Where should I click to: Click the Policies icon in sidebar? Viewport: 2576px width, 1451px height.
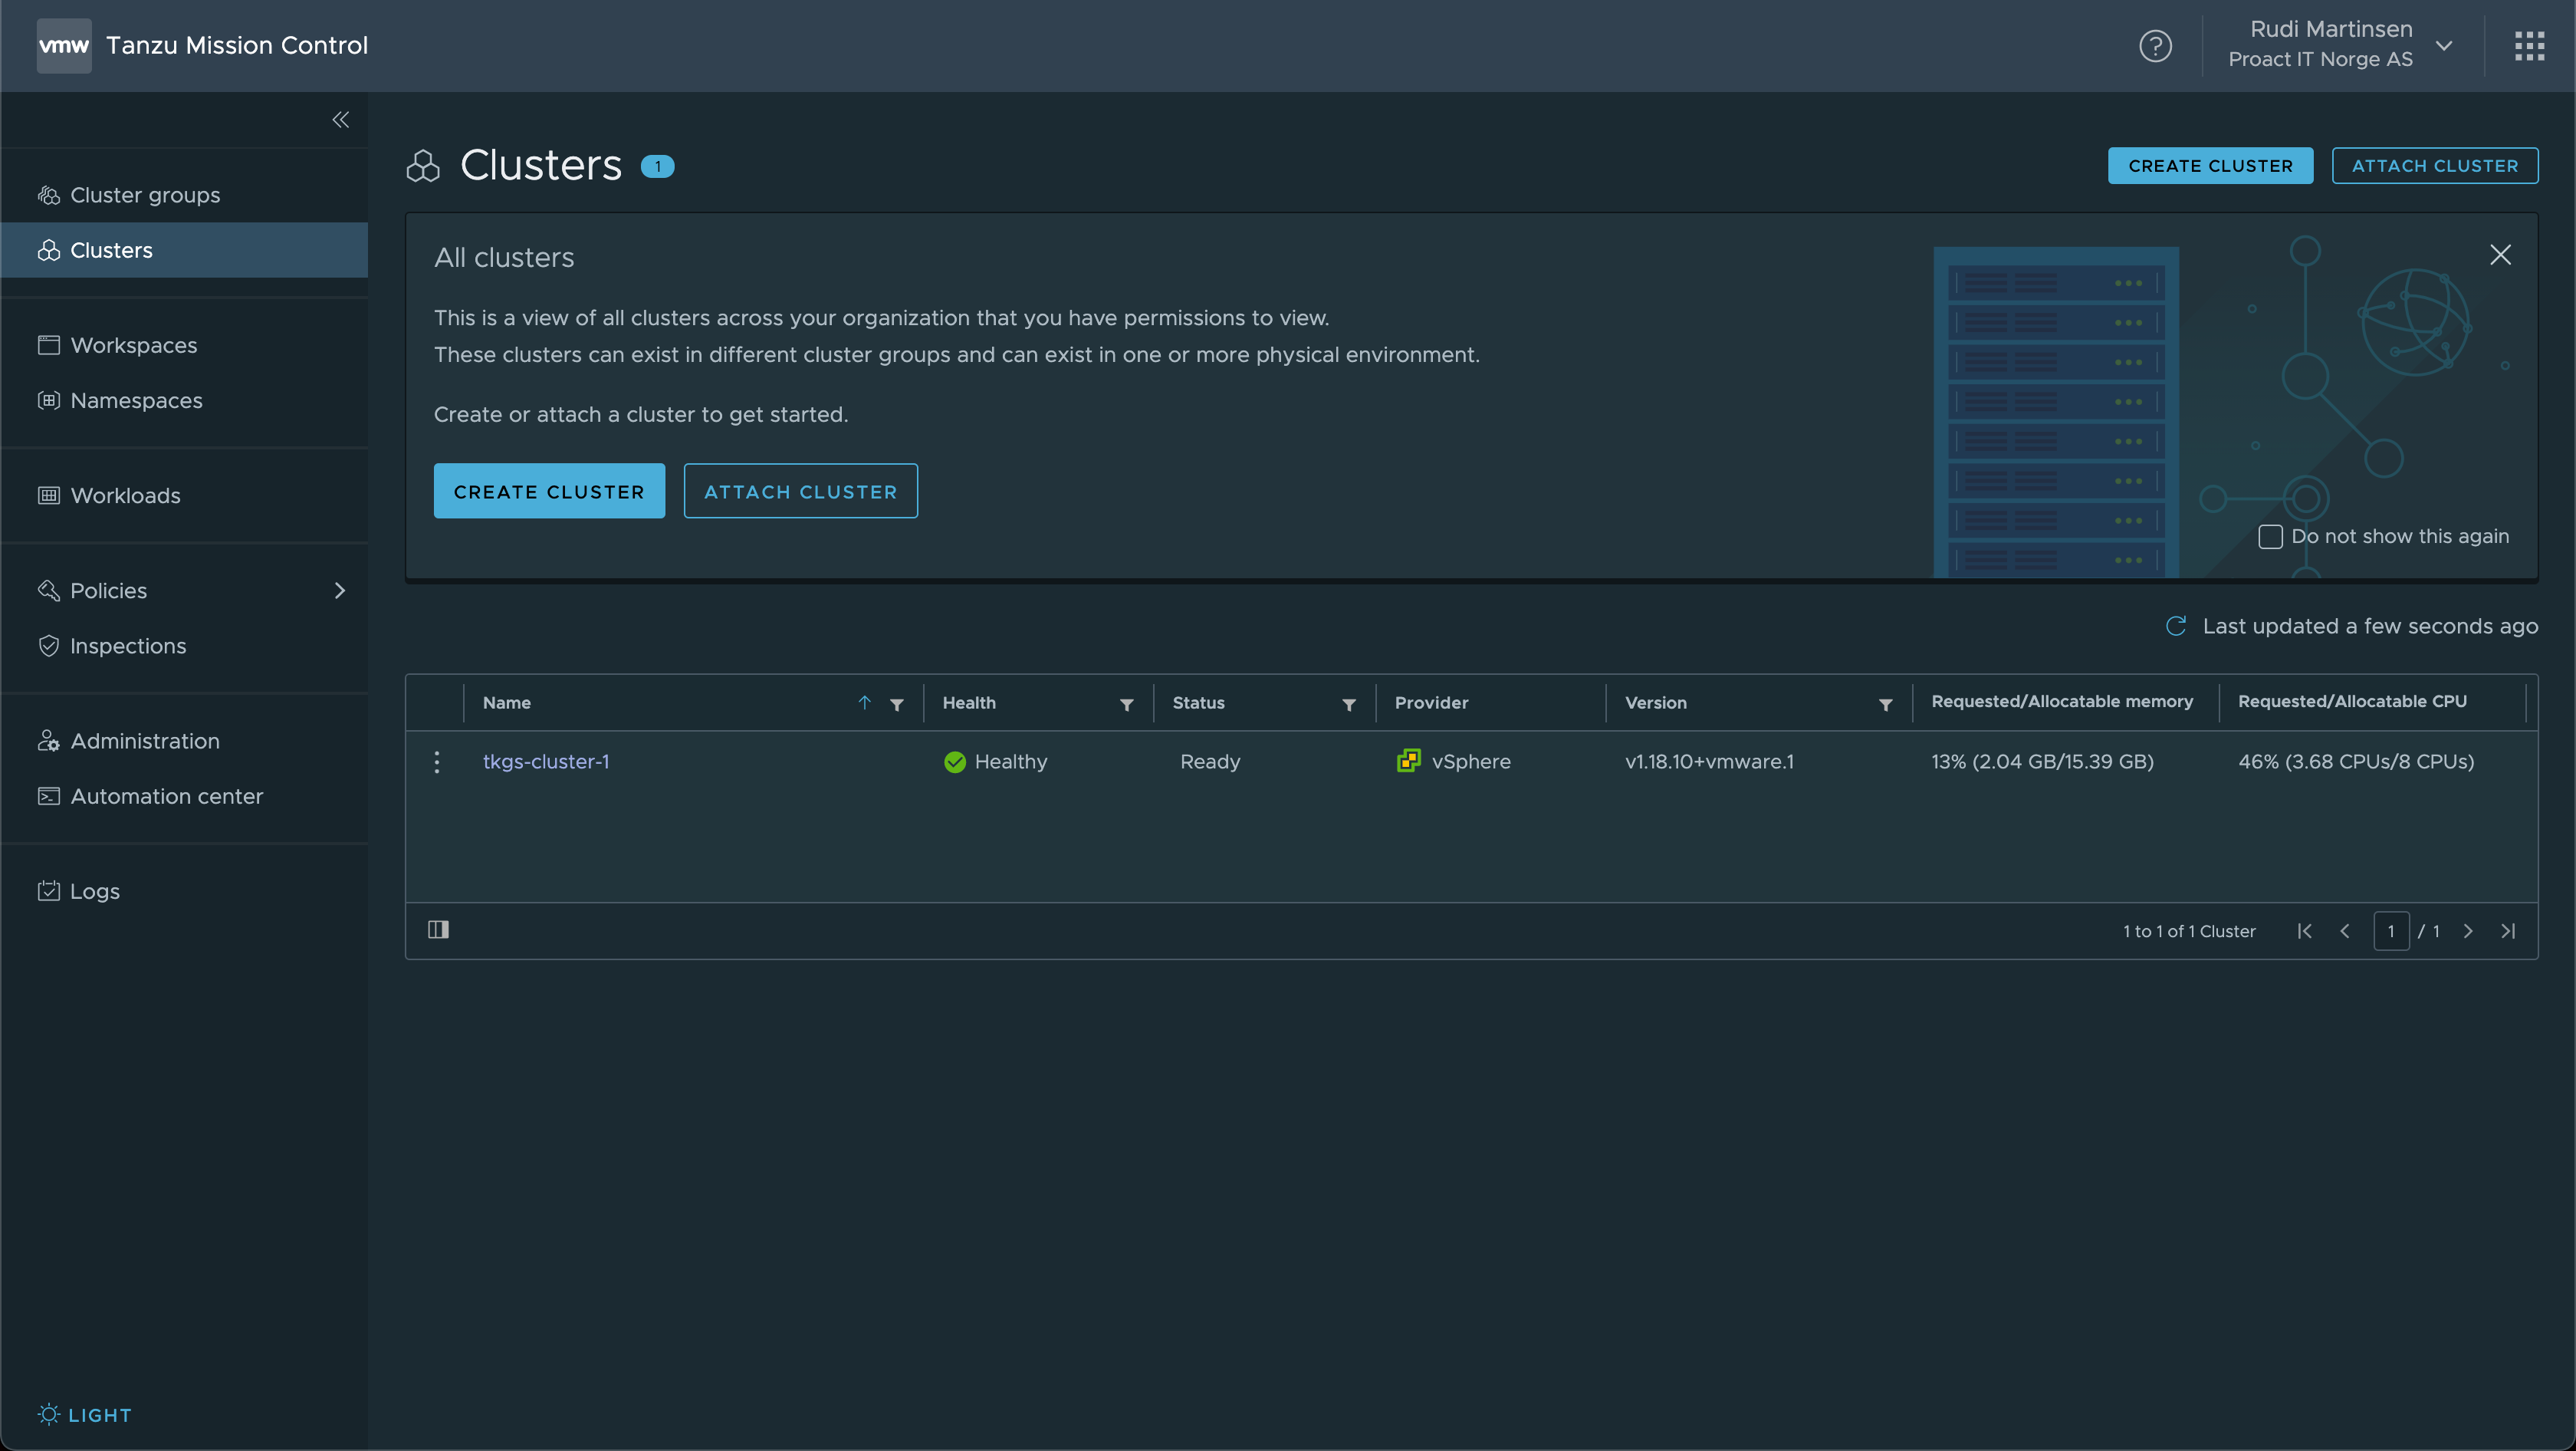46,589
